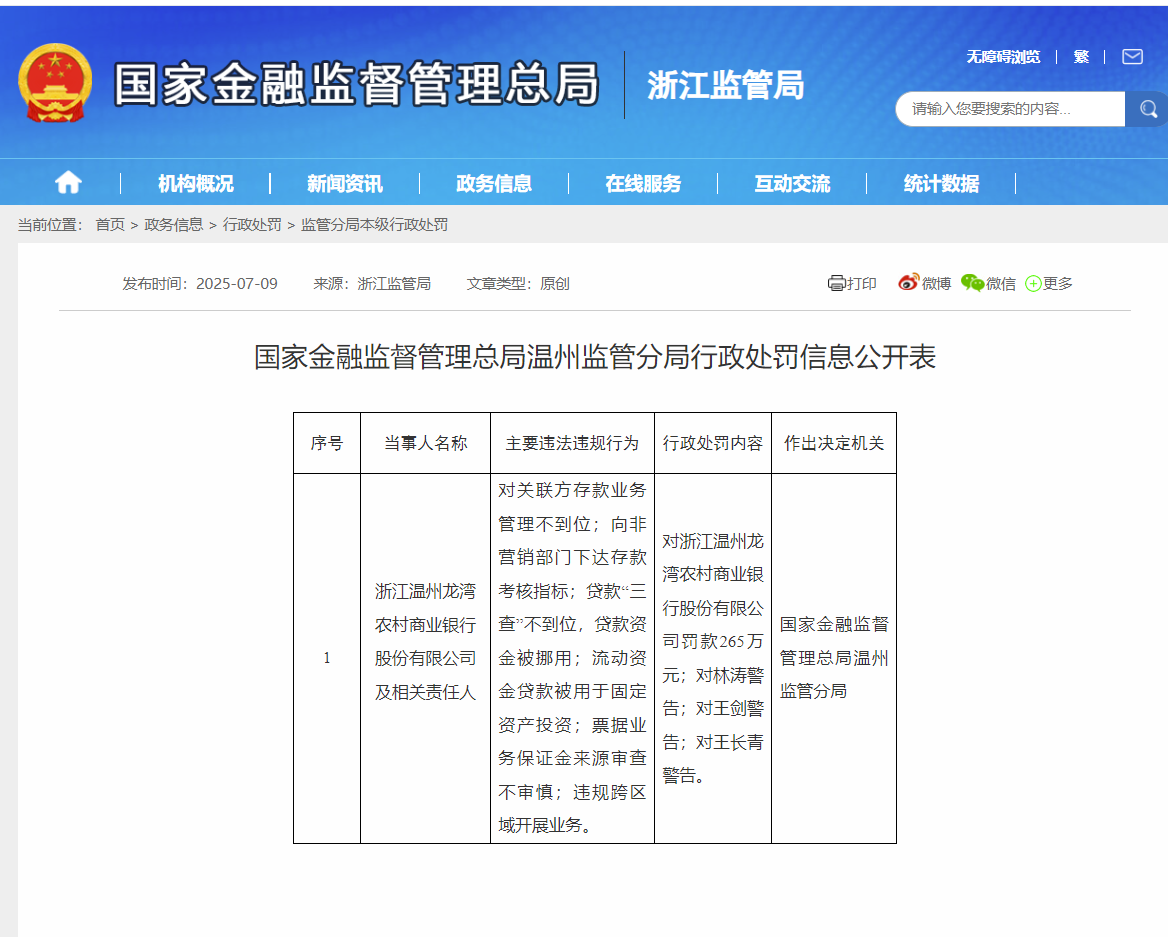Click table header 当事人名称
The image size is (1168, 937).
tap(425, 443)
